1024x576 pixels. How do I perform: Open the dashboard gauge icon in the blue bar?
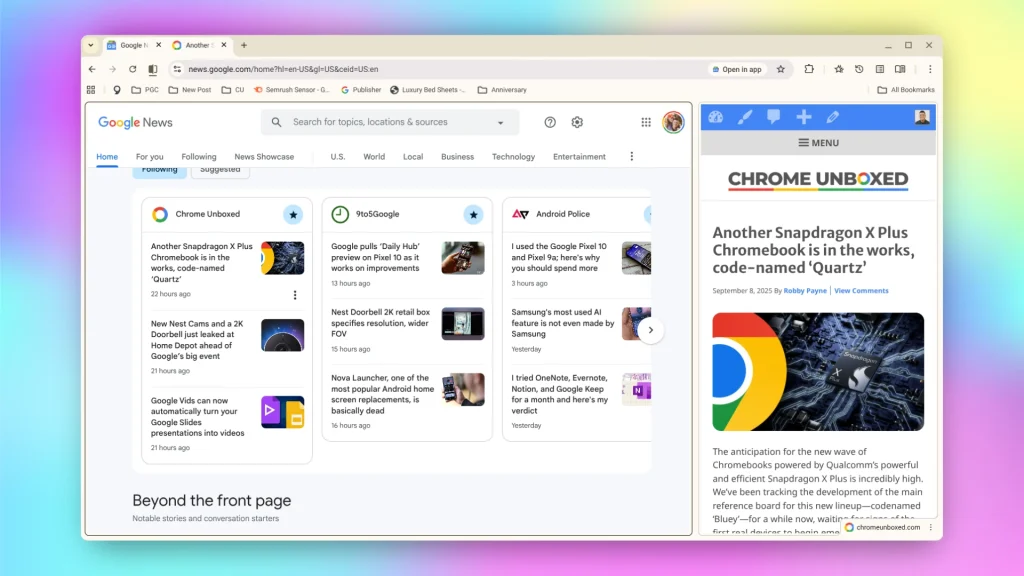tap(715, 117)
